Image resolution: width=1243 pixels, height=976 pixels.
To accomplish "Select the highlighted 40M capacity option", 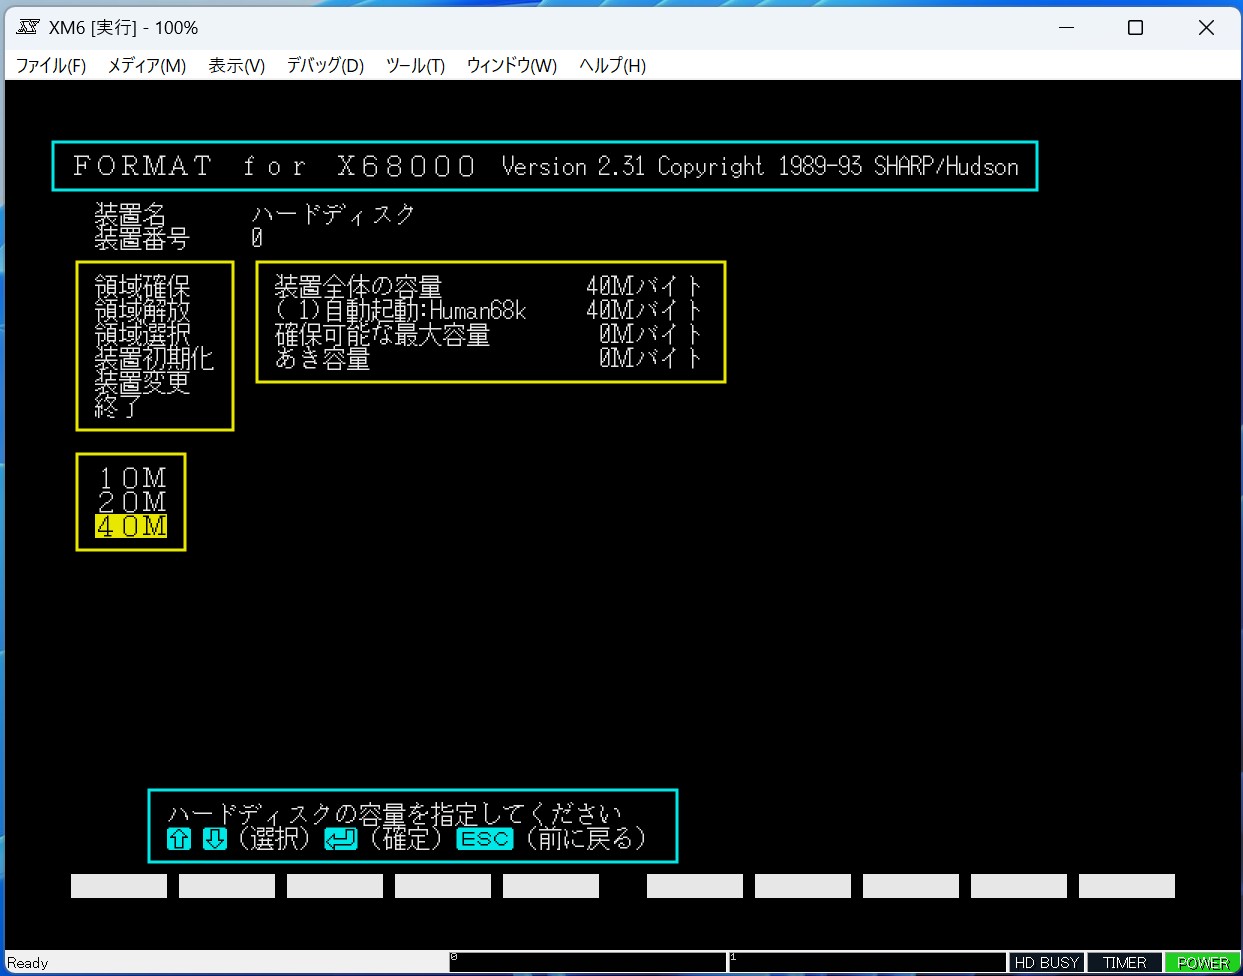I will [132, 526].
